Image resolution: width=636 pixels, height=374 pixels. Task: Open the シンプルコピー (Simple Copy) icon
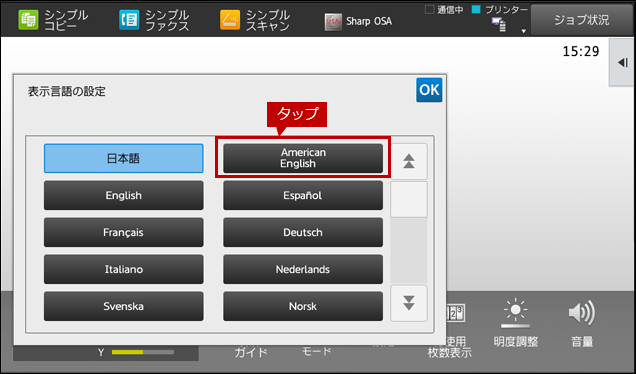coord(28,20)
